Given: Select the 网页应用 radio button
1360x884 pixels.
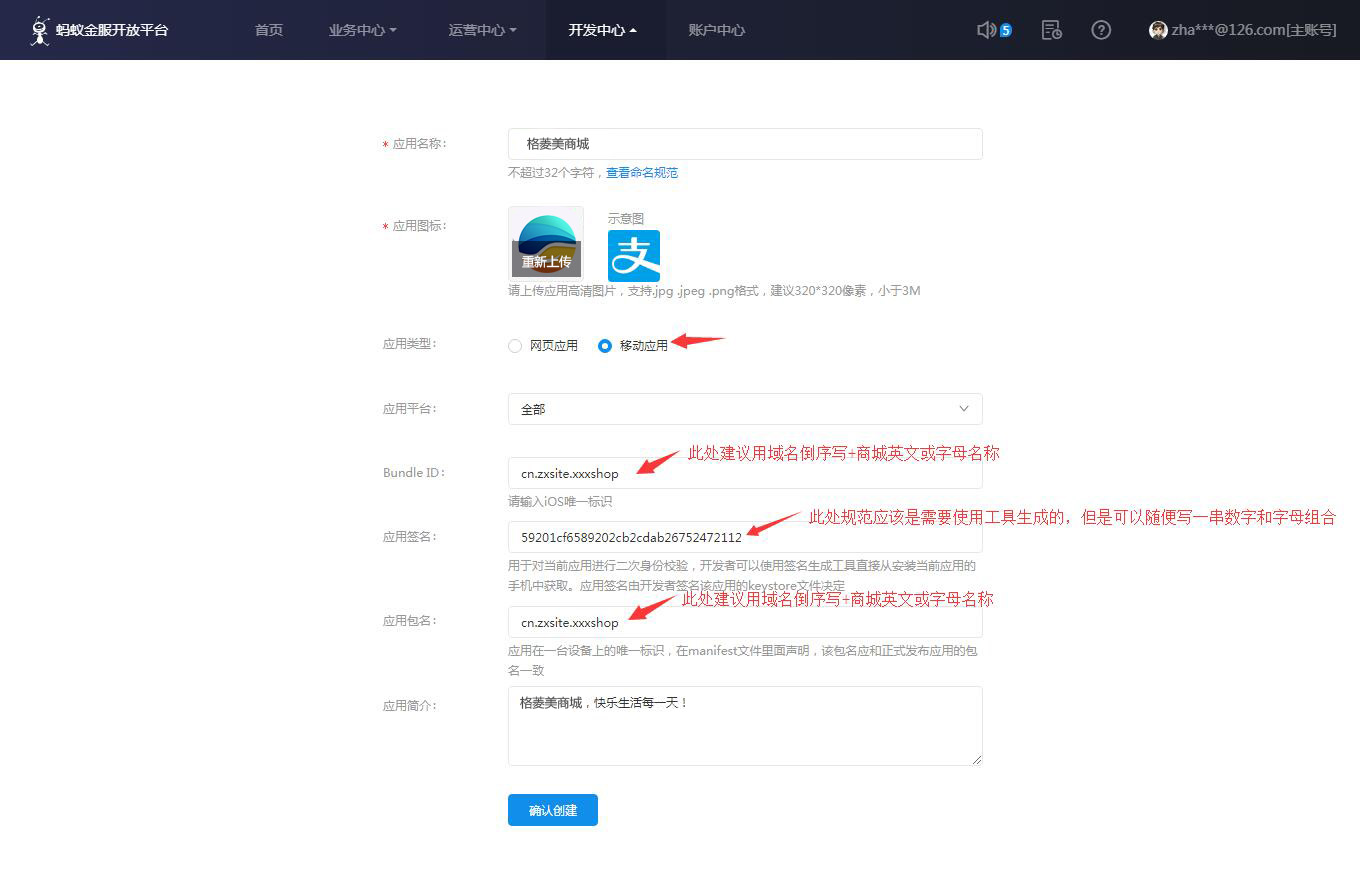Looking at the screenshot, I should pyautogui.click(x=515, y=346).
